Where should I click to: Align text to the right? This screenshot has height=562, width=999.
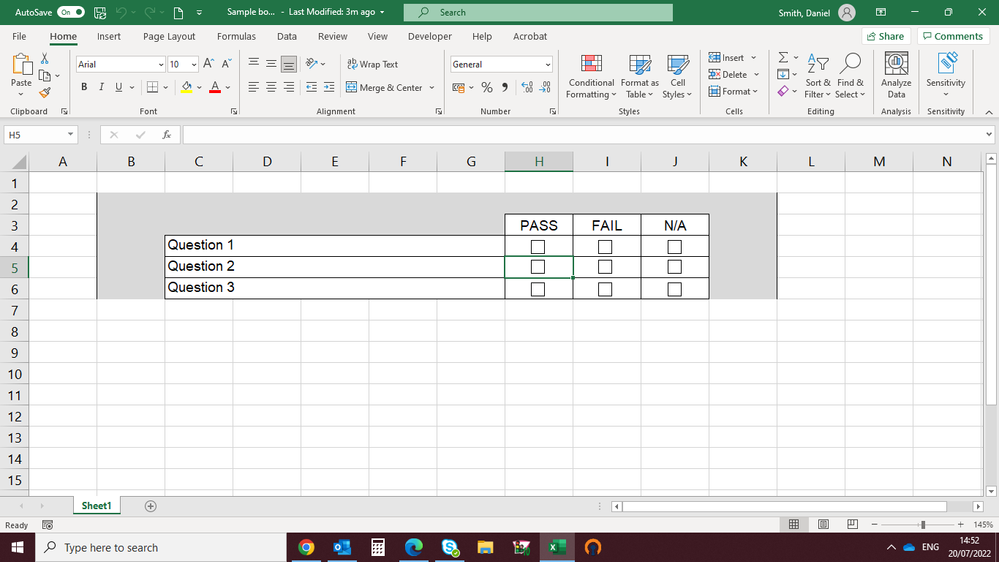click(x=289, y=87)
